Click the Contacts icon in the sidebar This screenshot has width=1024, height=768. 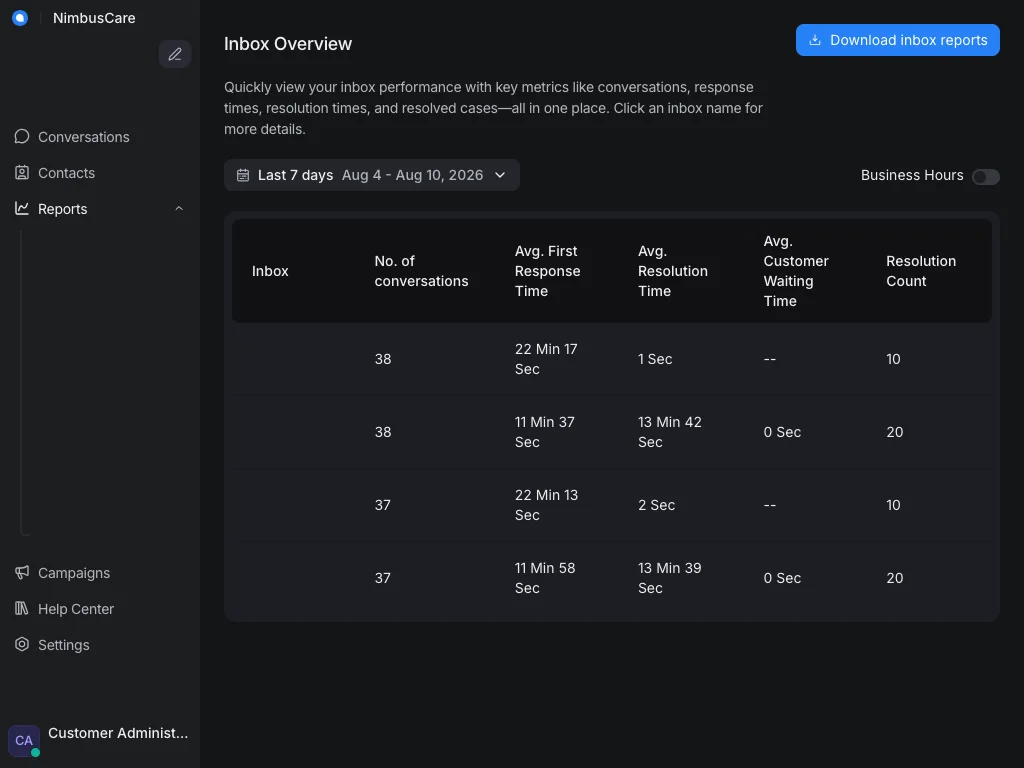click(x=22, y=172)
